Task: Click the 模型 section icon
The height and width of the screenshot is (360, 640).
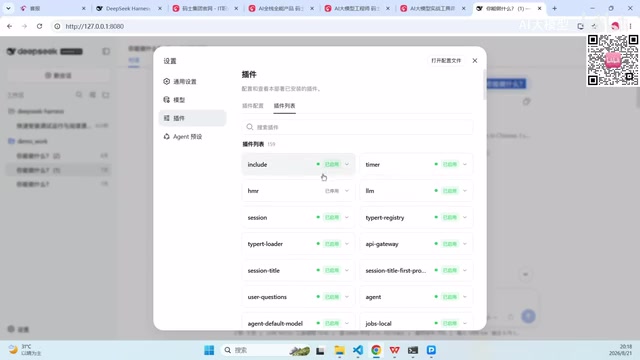Action: pos(167,100)
